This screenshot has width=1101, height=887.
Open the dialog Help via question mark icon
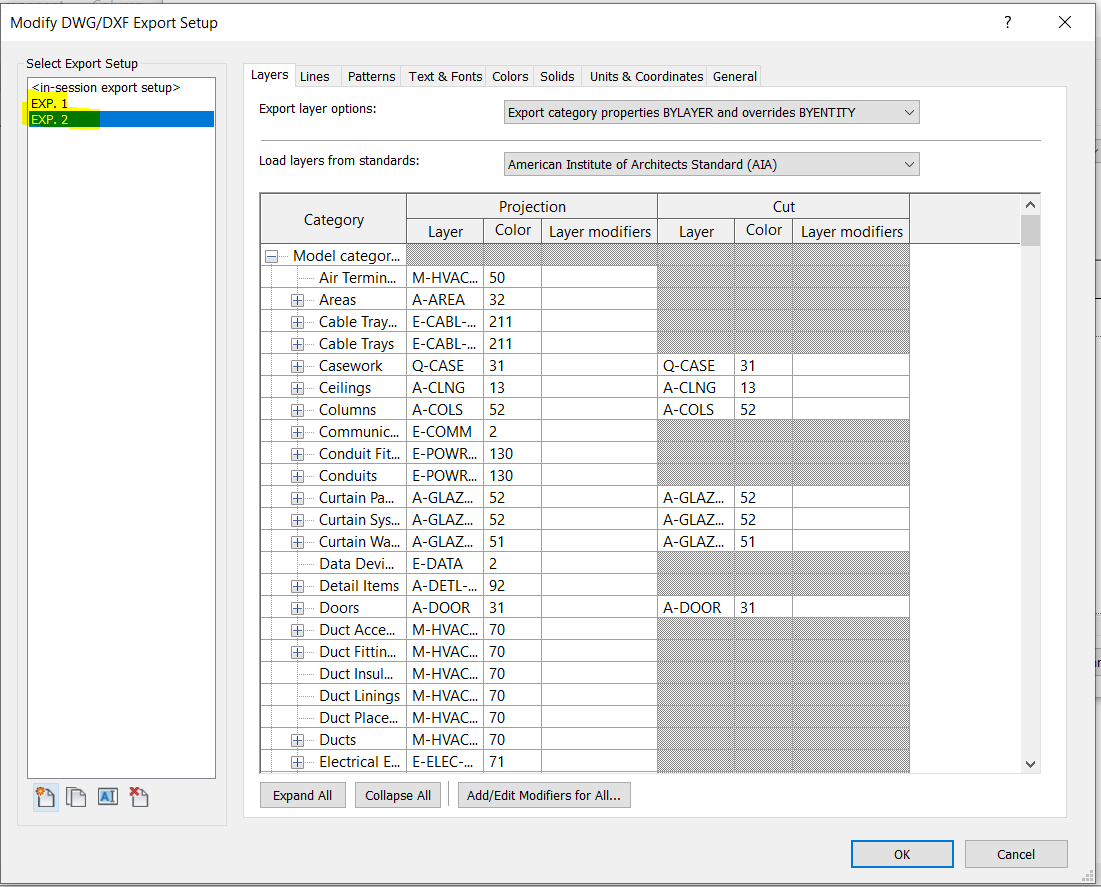[1007, 22]
